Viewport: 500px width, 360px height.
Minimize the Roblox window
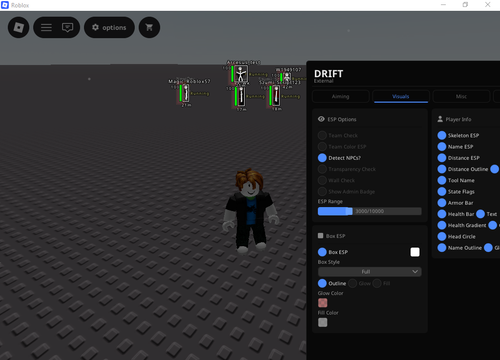click(443, 5)
